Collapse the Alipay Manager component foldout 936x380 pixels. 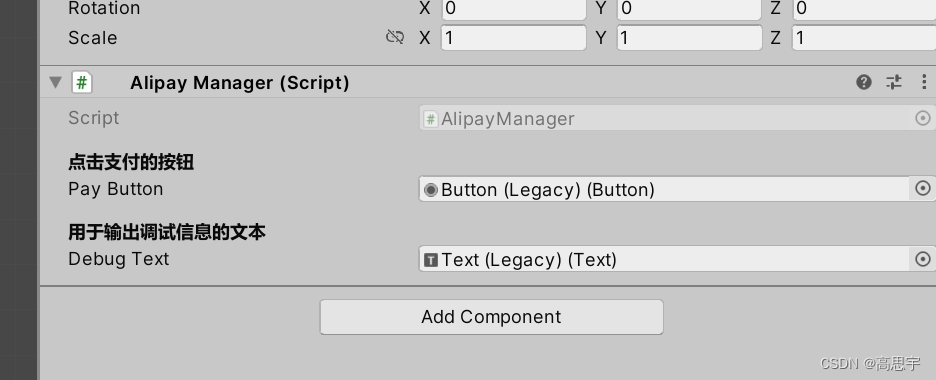click(x=56, y=82)
